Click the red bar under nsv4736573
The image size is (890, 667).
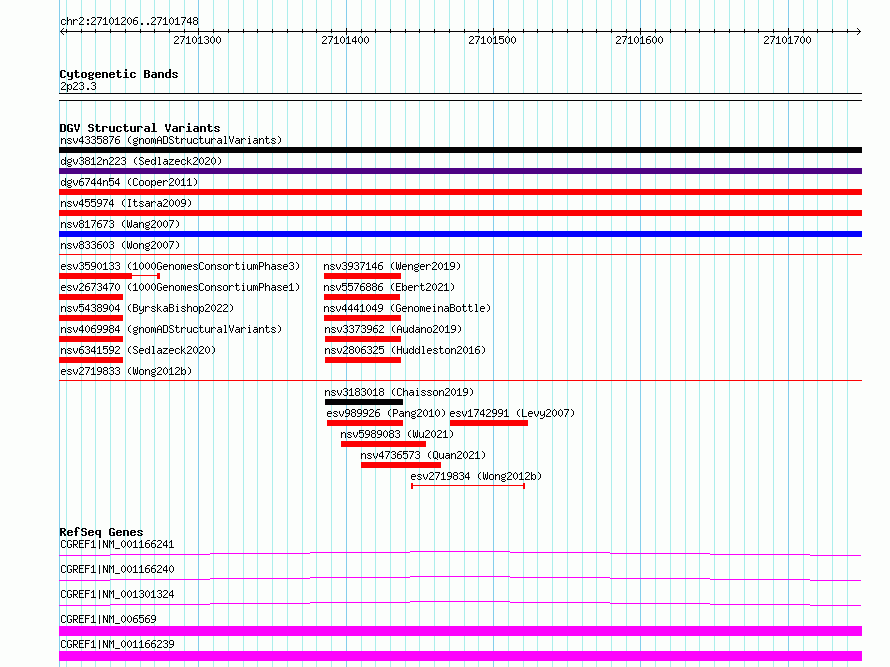401,465
